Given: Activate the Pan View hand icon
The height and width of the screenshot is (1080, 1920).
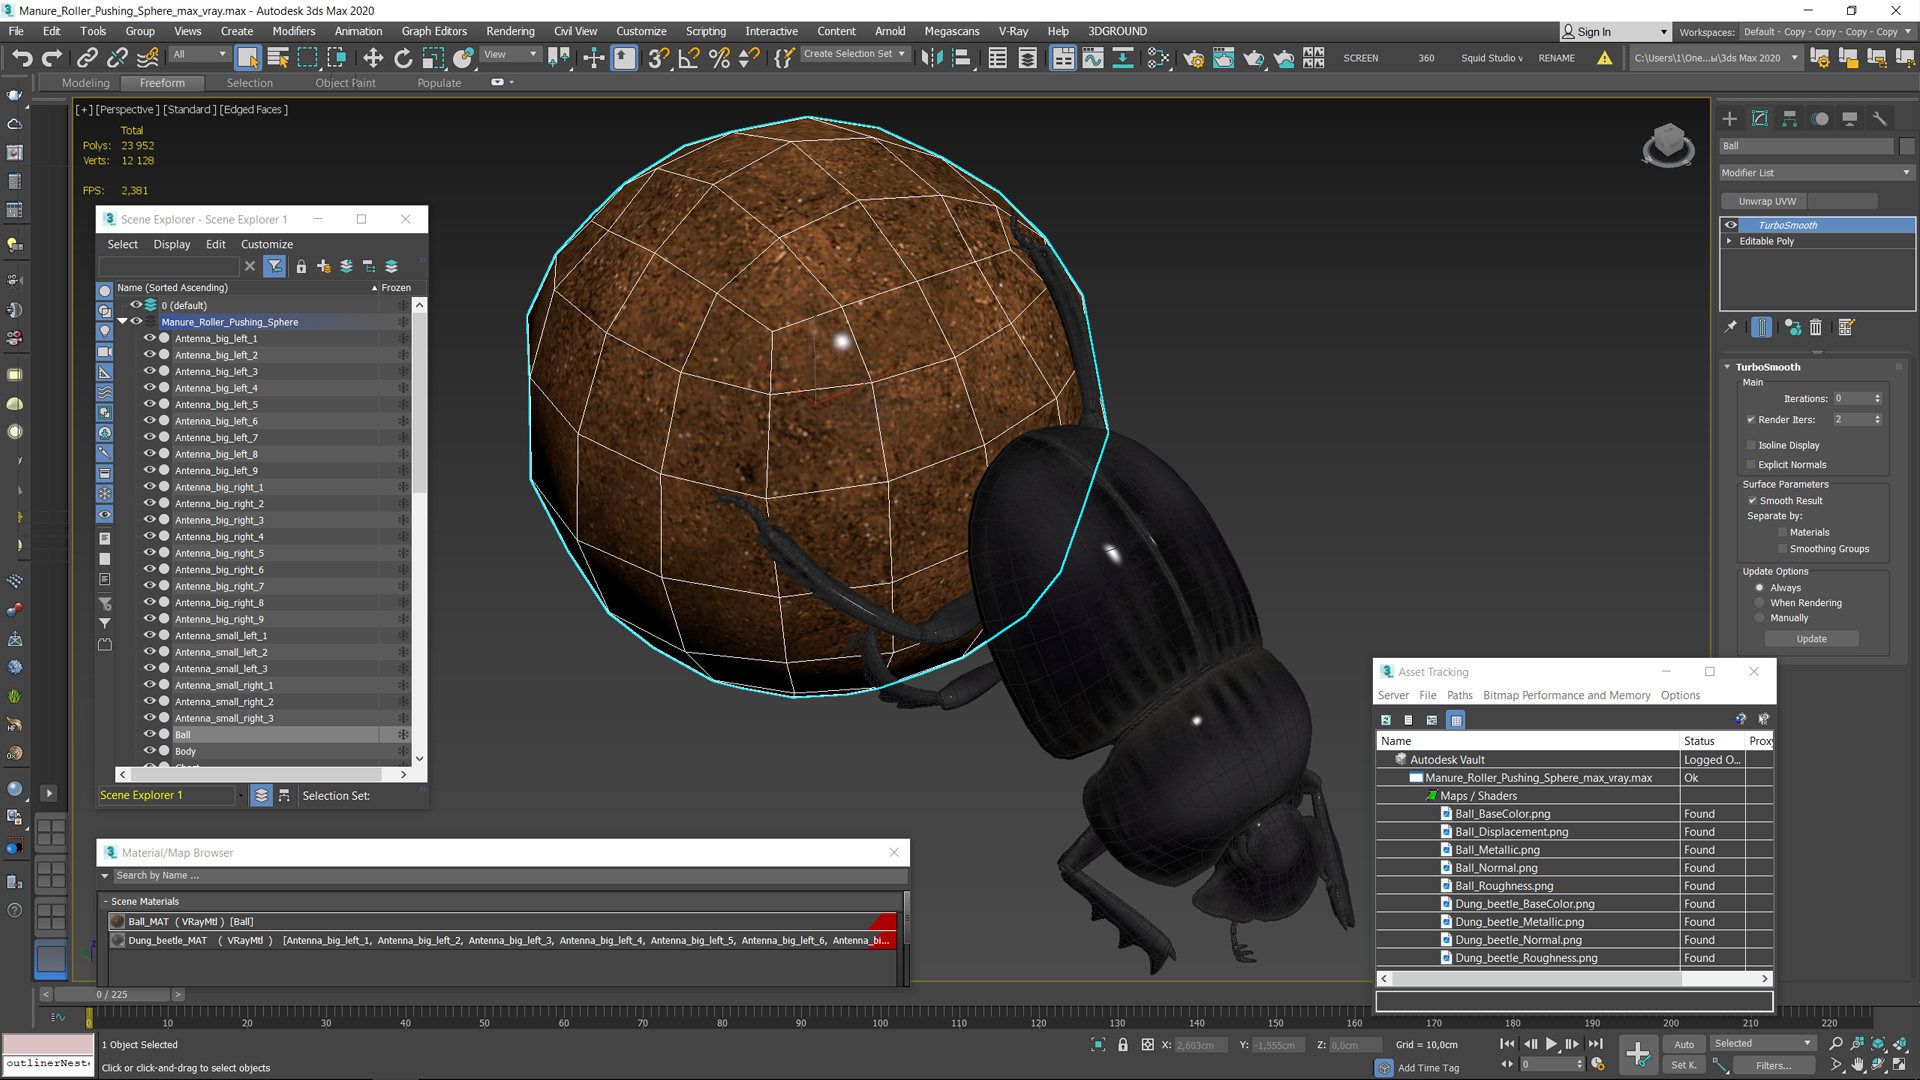Looking at the screenshot, I should point(1857,1065).
